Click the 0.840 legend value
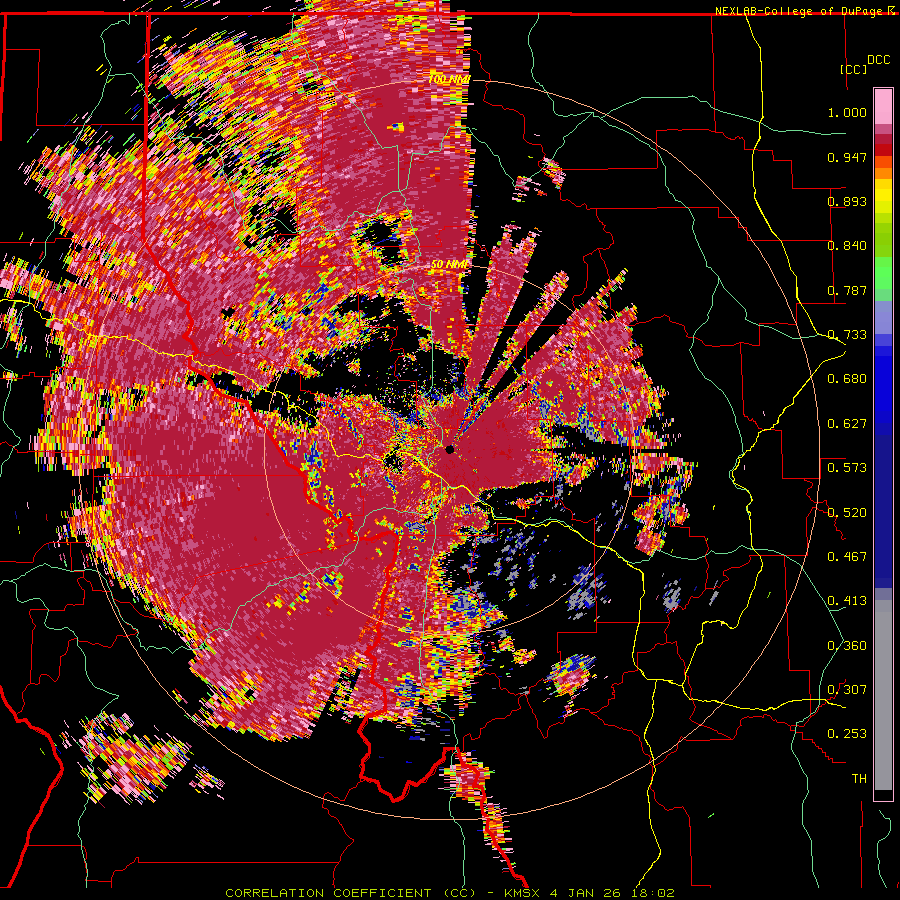 pyautogui.click(x=847, y=246)
